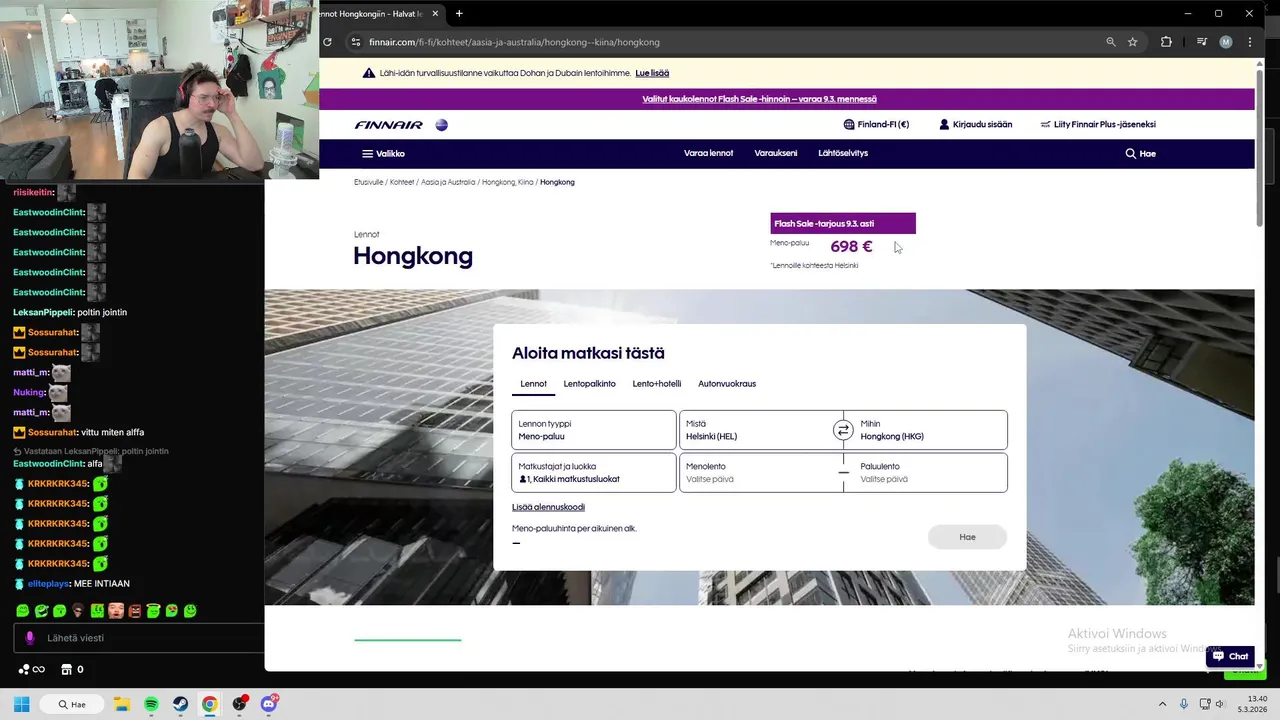Open the Chrome profile avatar M
This screenshot has width=1280, height=720.
(x=1226, y=42)
